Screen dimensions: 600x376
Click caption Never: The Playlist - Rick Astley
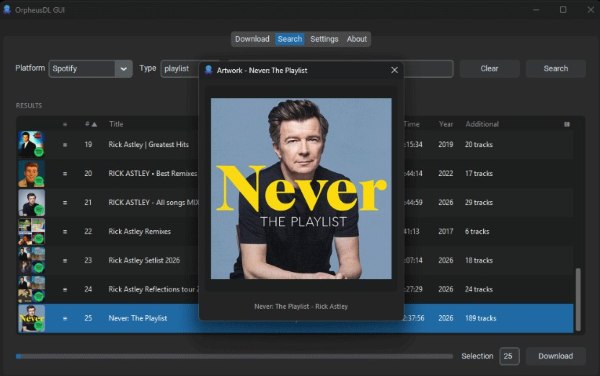click(301, 306)
